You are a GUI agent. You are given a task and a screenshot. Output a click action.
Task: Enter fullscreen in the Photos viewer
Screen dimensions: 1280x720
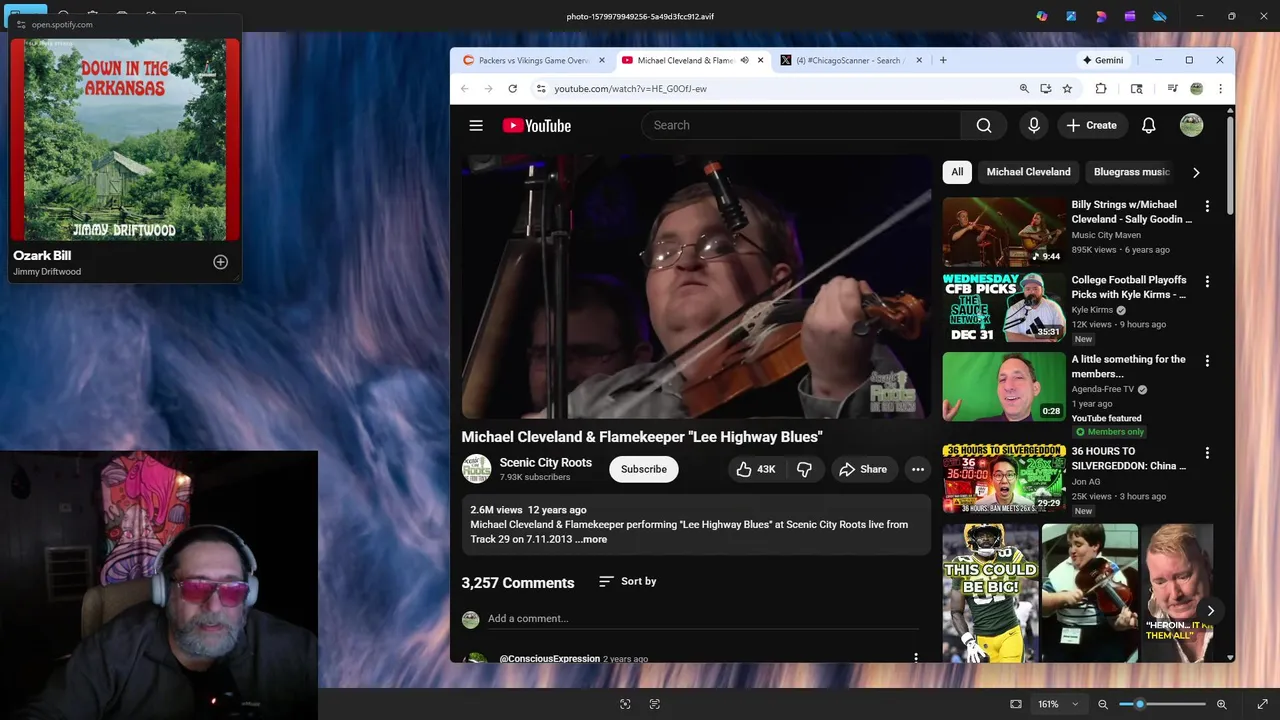pos(1262,704)
